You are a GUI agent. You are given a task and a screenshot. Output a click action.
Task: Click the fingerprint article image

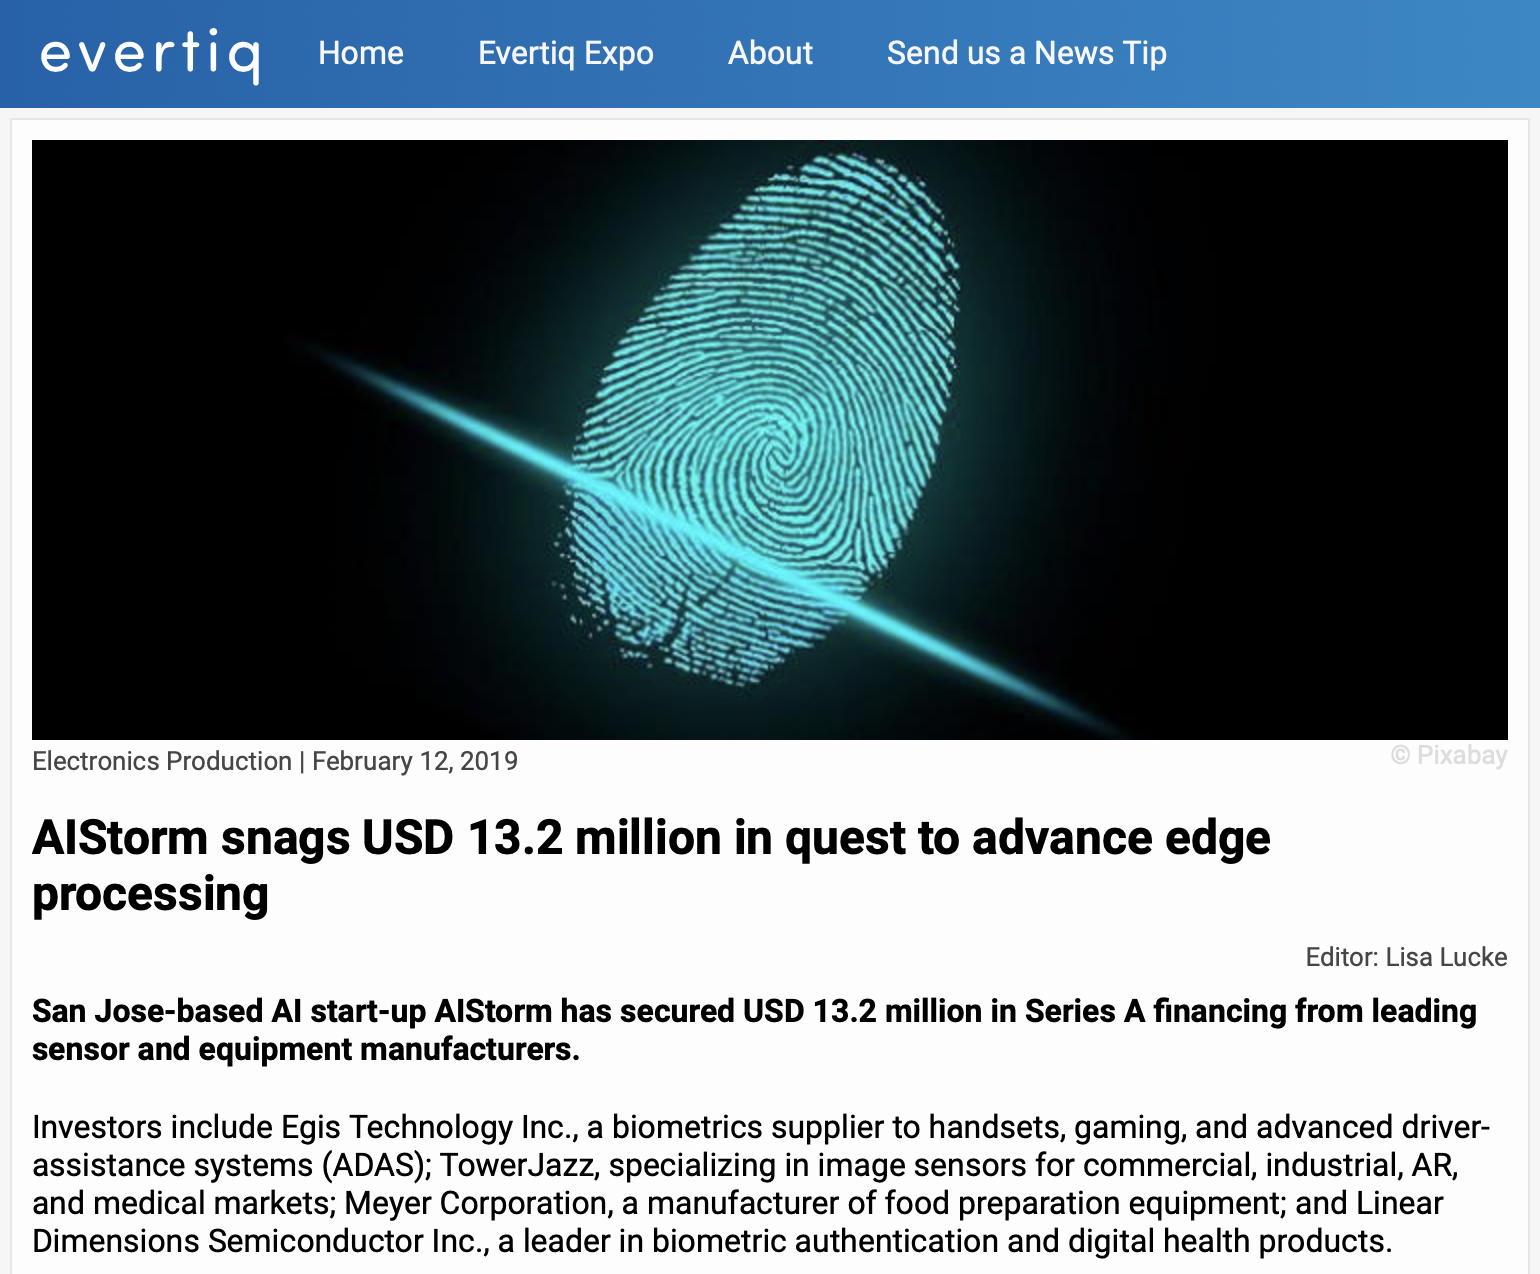770,440
